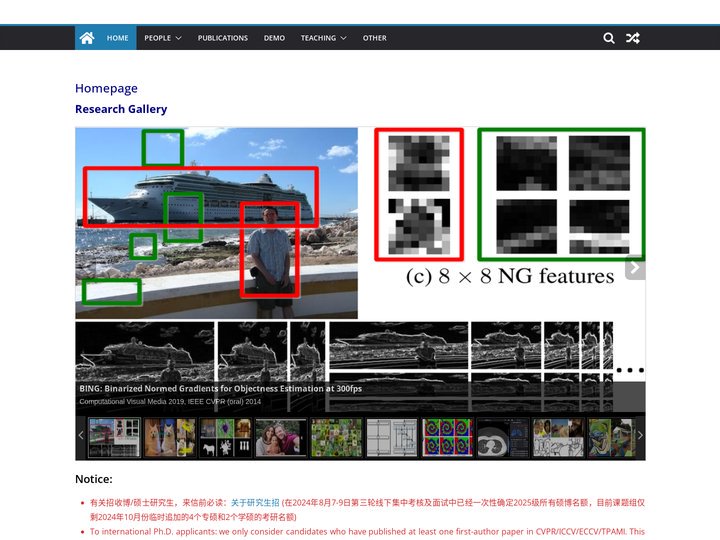Expand the Teaching menu chevron
720x540 pixels.
click(x=343, y=38)
